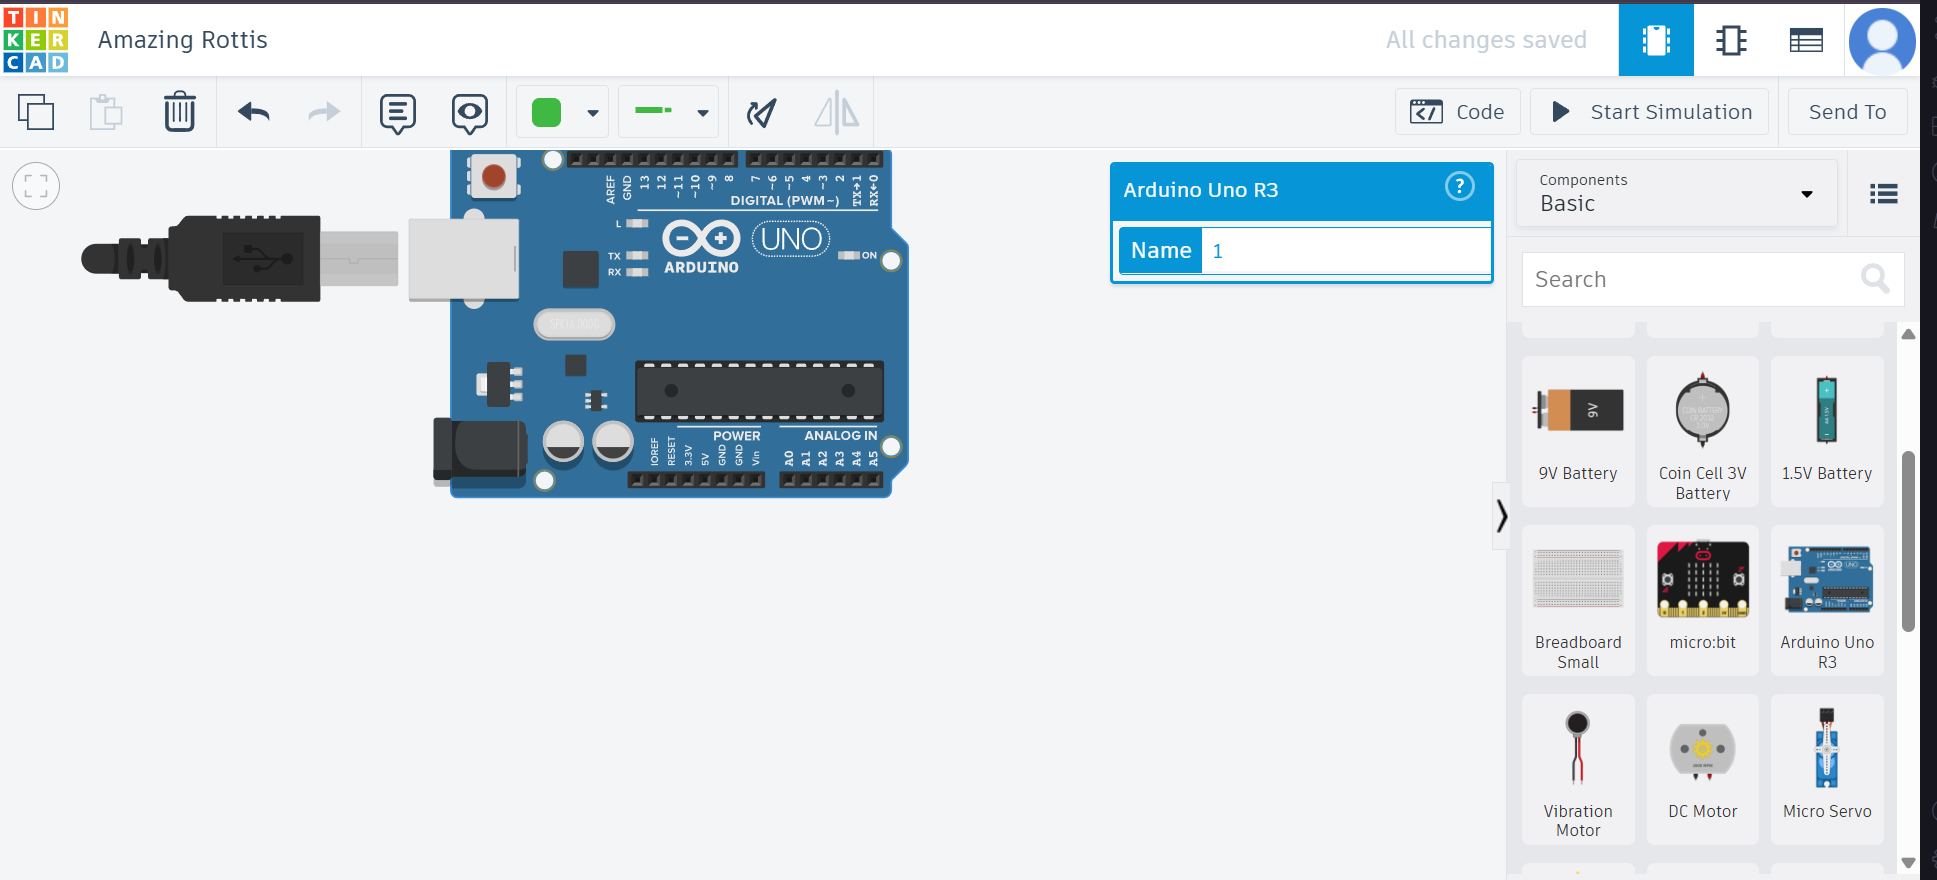Click the Zoom to fit icon

(36, 186)
